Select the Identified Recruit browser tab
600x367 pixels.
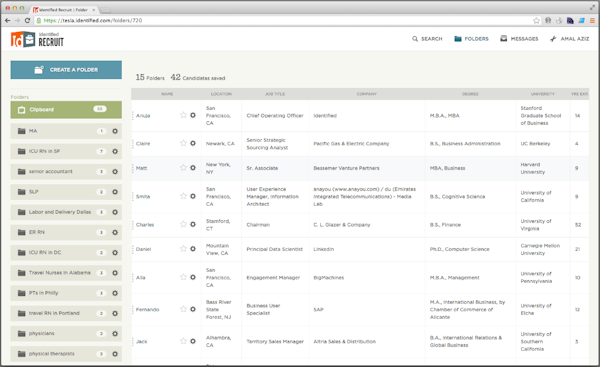(x=63, y=10)
